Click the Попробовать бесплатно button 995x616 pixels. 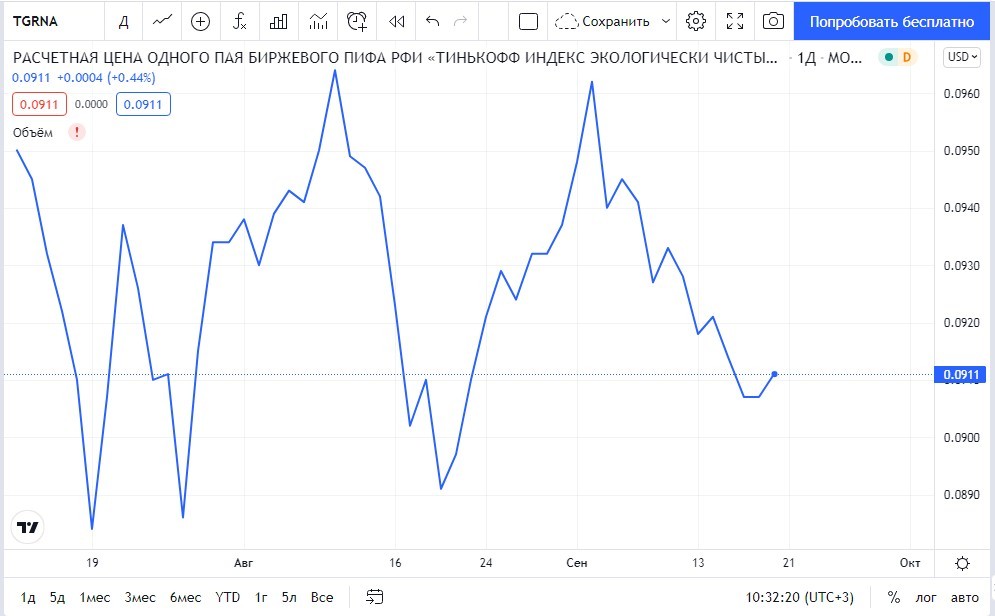tap(891, 21)
